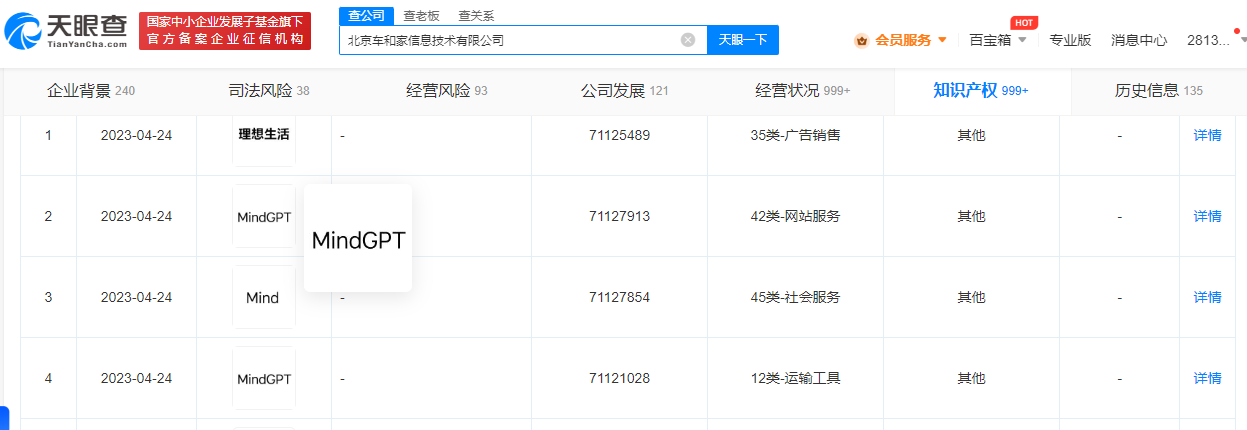The width and height of the screenshot is (1247, 430).
Task: Switch to the 历史信息 tab
Action: (1159, 91)
